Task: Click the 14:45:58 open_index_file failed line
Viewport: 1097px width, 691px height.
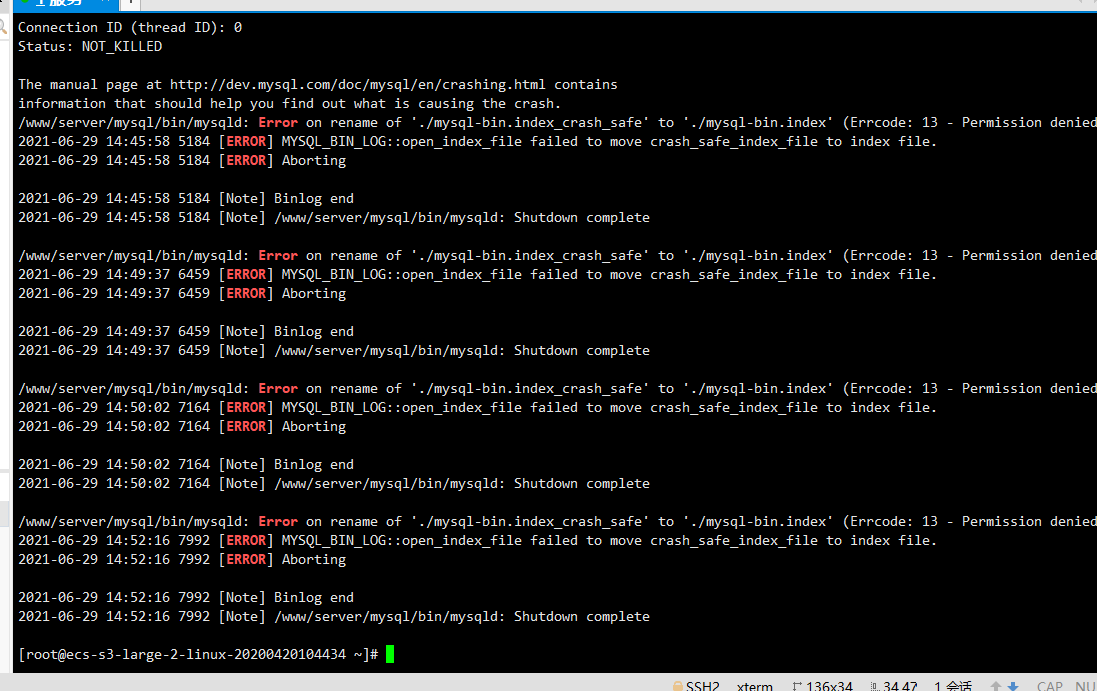Action: point(477,141)
